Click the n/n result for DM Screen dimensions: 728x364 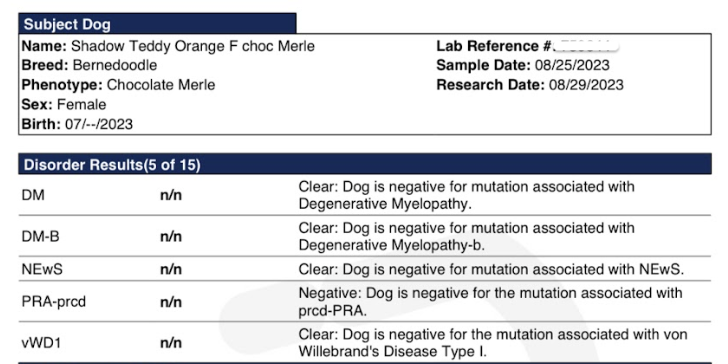click(171, 195)
